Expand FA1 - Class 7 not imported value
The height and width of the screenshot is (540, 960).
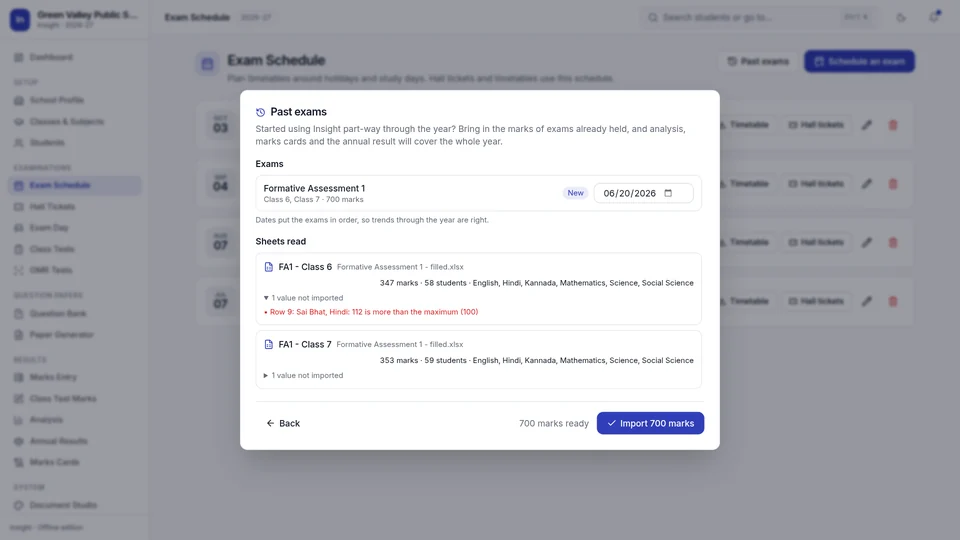click(303, 375)
